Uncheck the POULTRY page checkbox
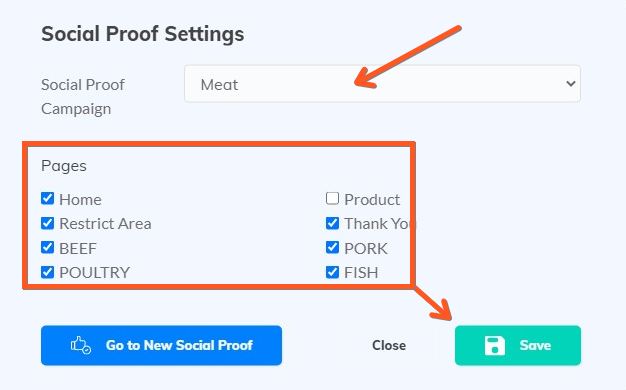Viewport: 626px width, 390px height. click(48, 272)
